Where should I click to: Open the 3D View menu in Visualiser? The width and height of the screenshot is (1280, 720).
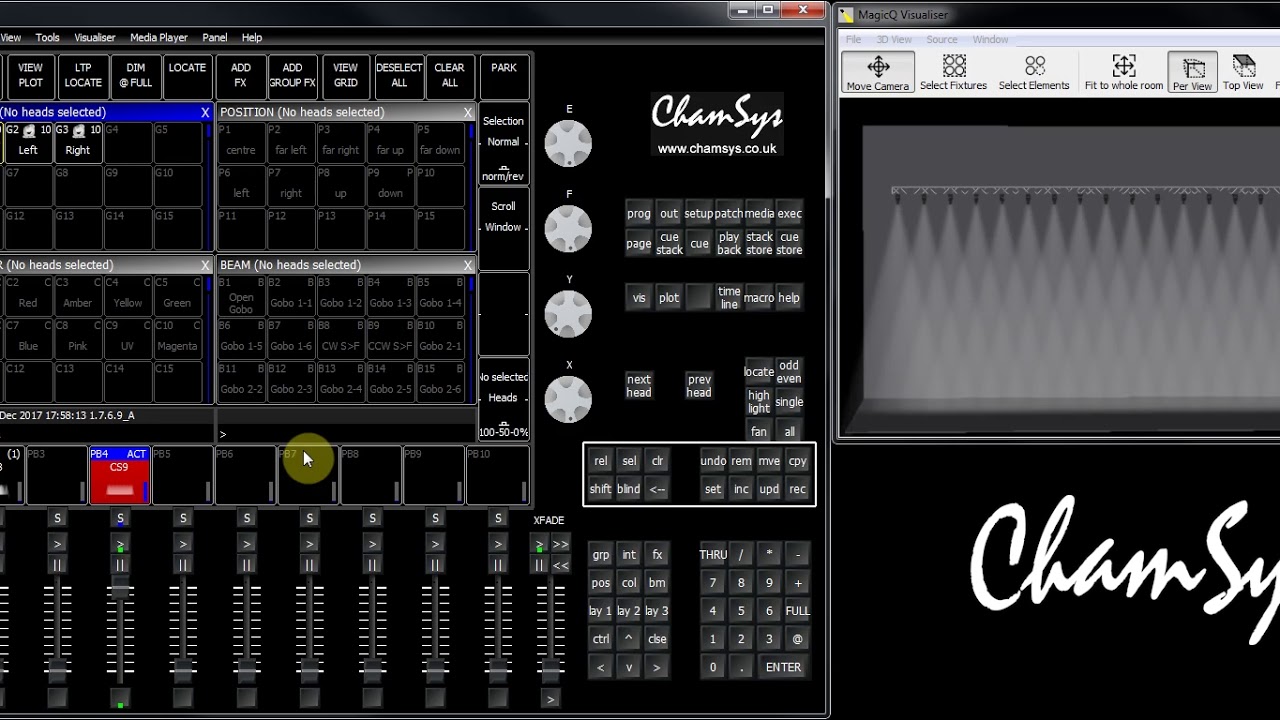[x=894, y=40]
